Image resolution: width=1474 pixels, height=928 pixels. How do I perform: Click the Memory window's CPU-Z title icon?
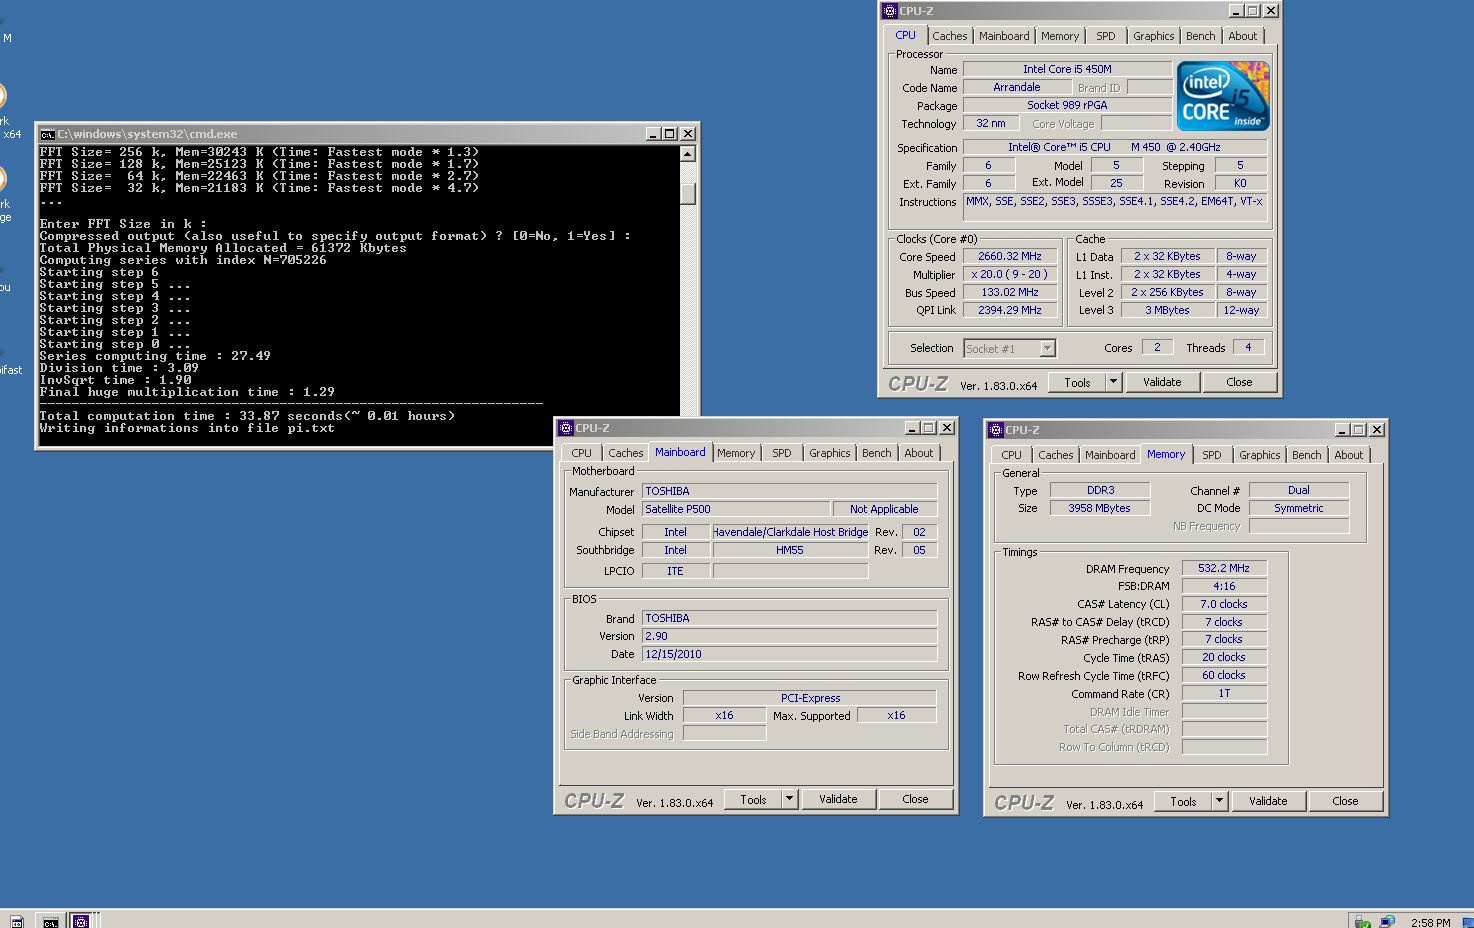(995, 430)
